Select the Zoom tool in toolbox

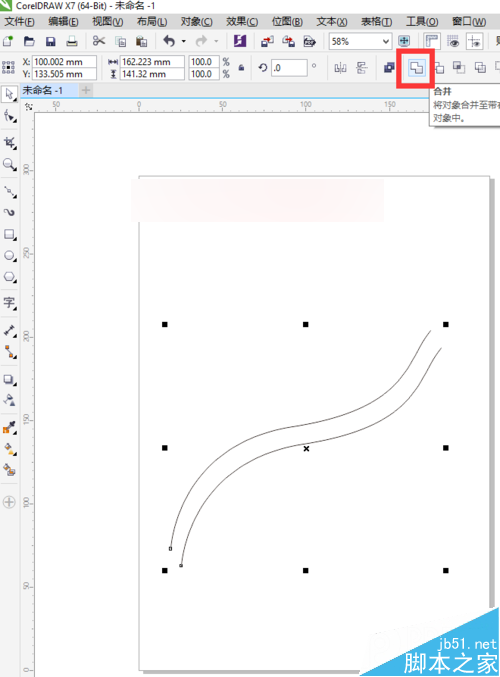(x=9, y=165)
